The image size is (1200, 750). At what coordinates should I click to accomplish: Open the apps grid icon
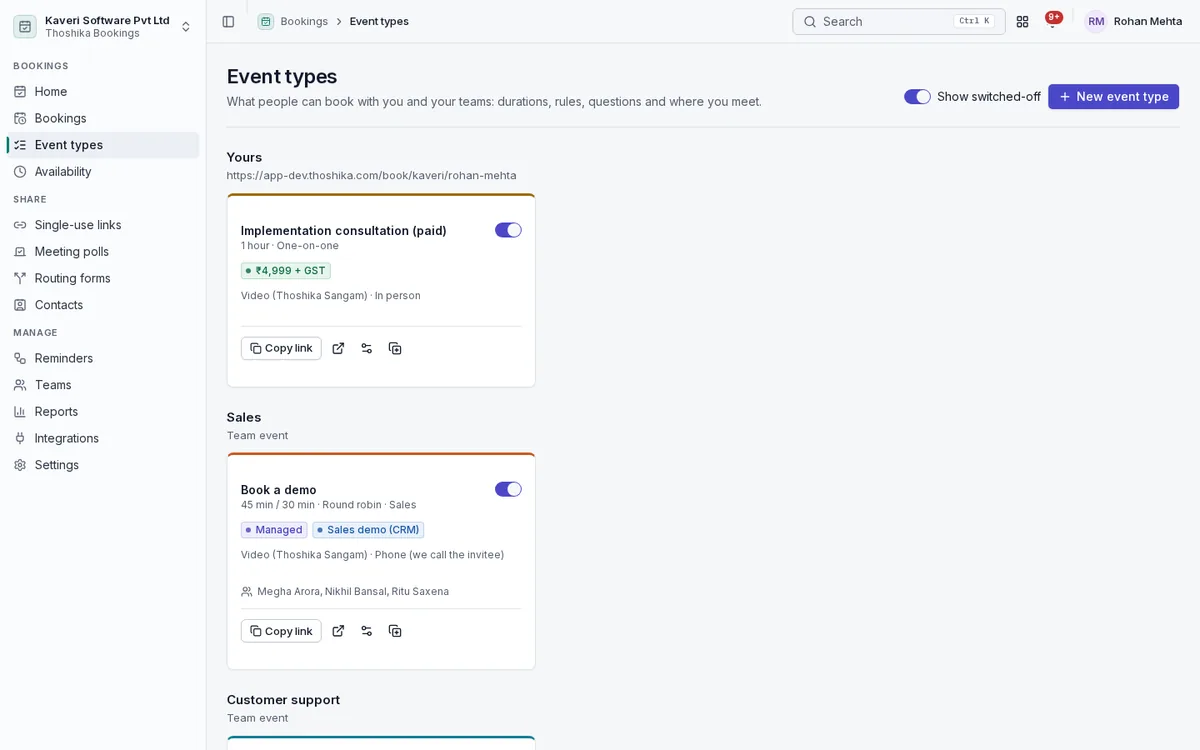click(1022, 21)
